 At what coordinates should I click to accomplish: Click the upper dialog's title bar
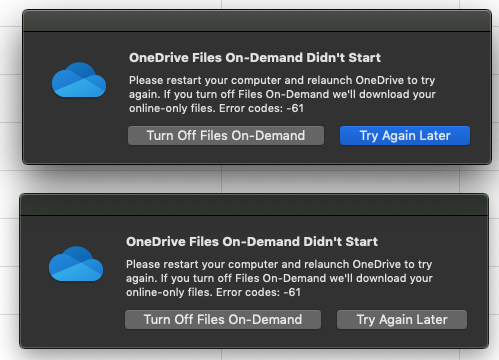click(257, 21)
